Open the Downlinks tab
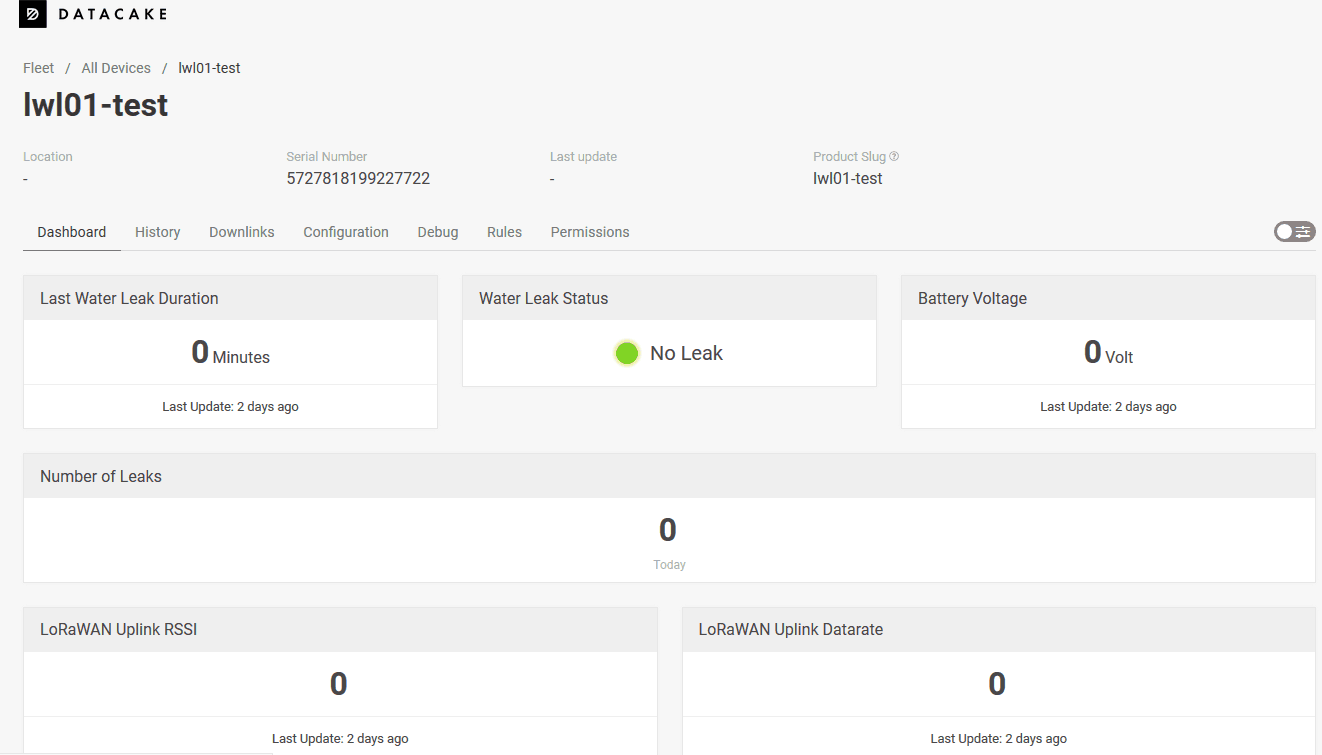 [242, 232]
